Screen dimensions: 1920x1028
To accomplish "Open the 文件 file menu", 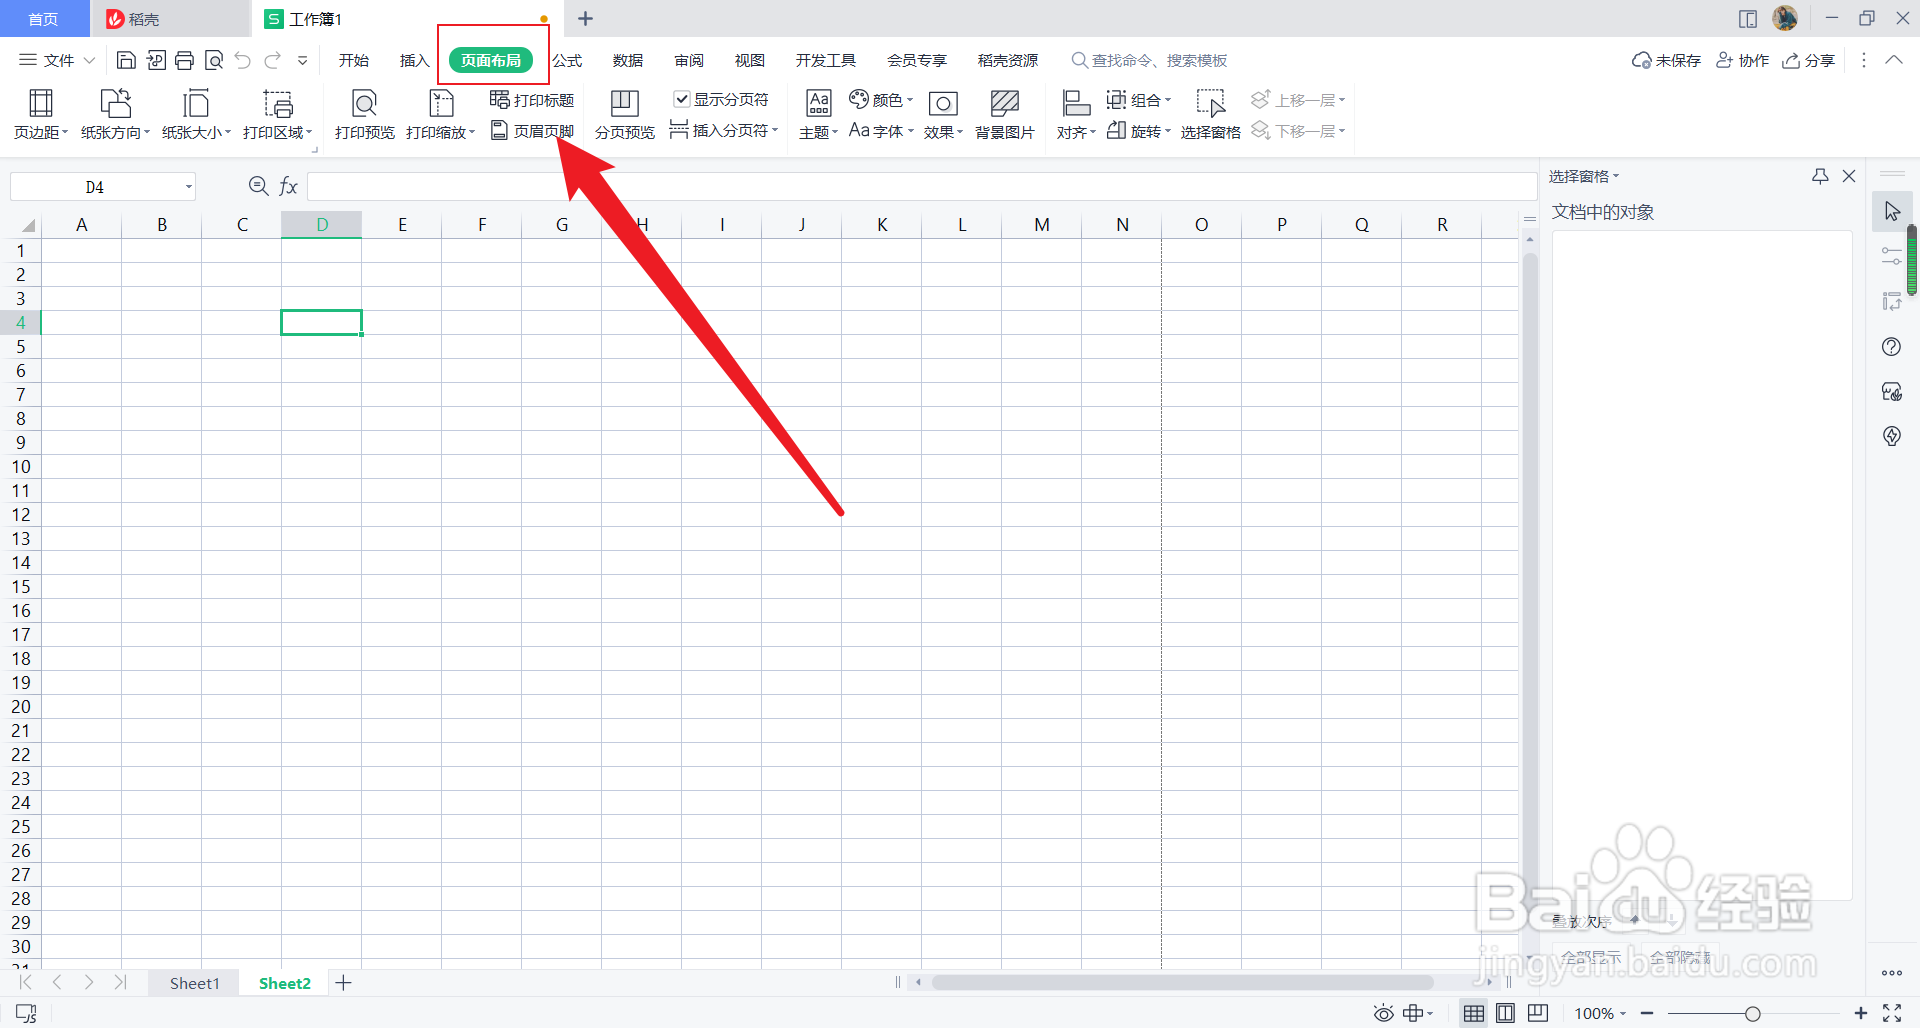I will click(x=57, y=60).
